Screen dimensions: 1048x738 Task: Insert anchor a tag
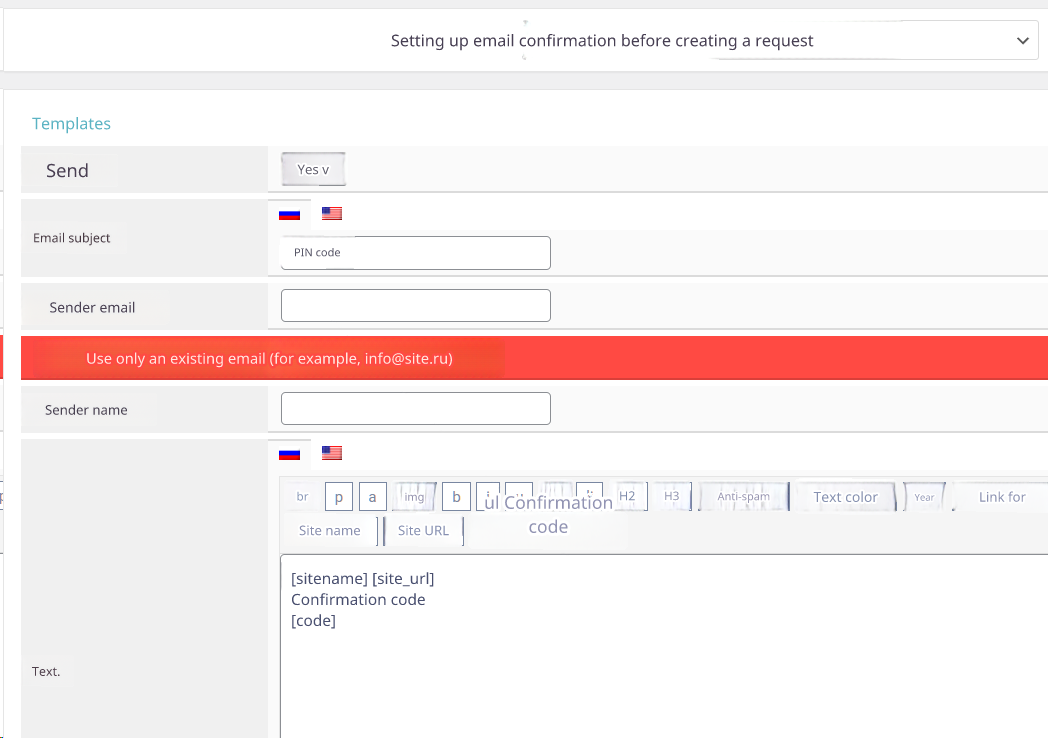(x=372, y=497)
